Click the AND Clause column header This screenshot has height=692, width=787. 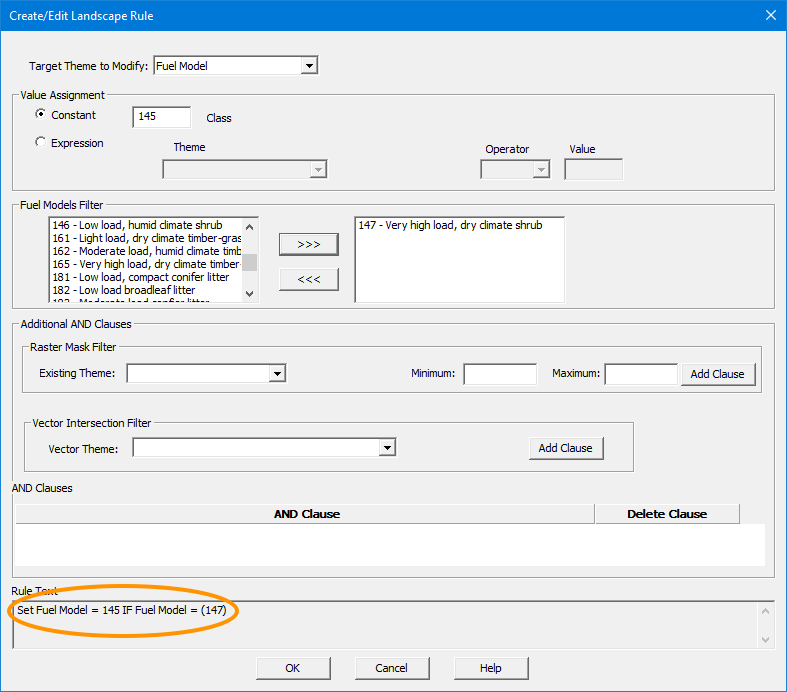click(x=305, y=514)
